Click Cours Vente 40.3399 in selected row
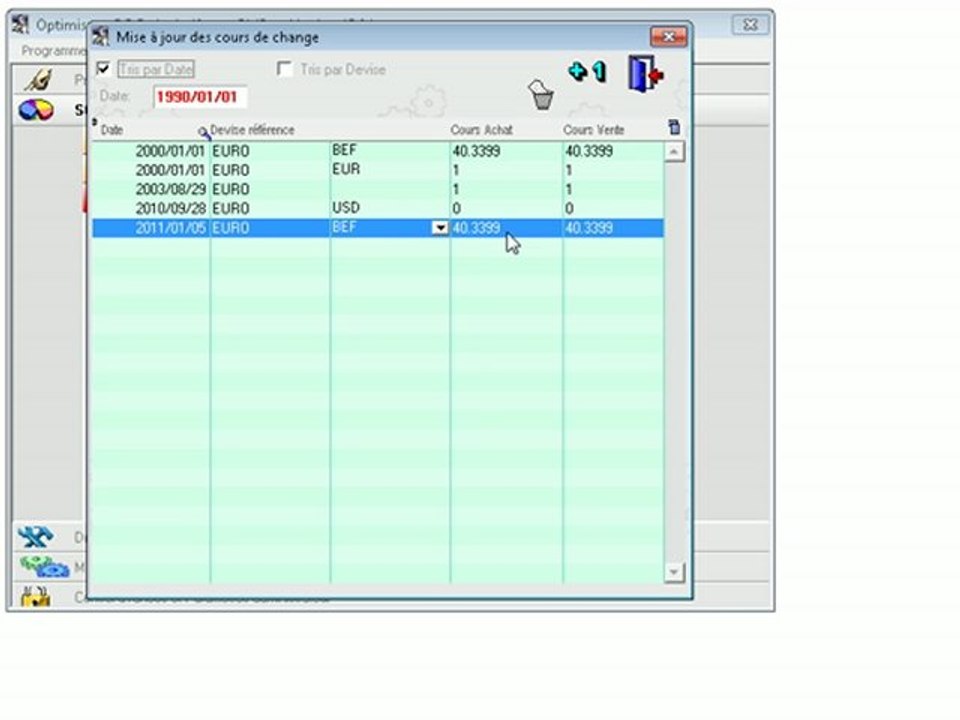The width and height of the screenshot is (960, 720). pyautogui.click(x=588, y=228)
